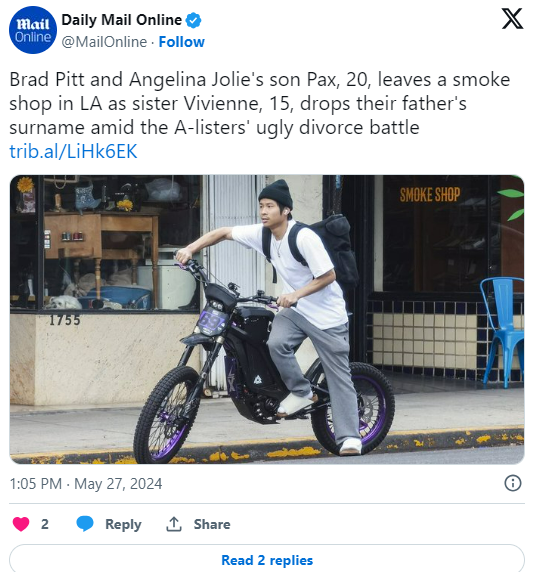Viewport: 533px width, 572px height.
Task: Click the share upload arrow icon
Action: point(174,524)
